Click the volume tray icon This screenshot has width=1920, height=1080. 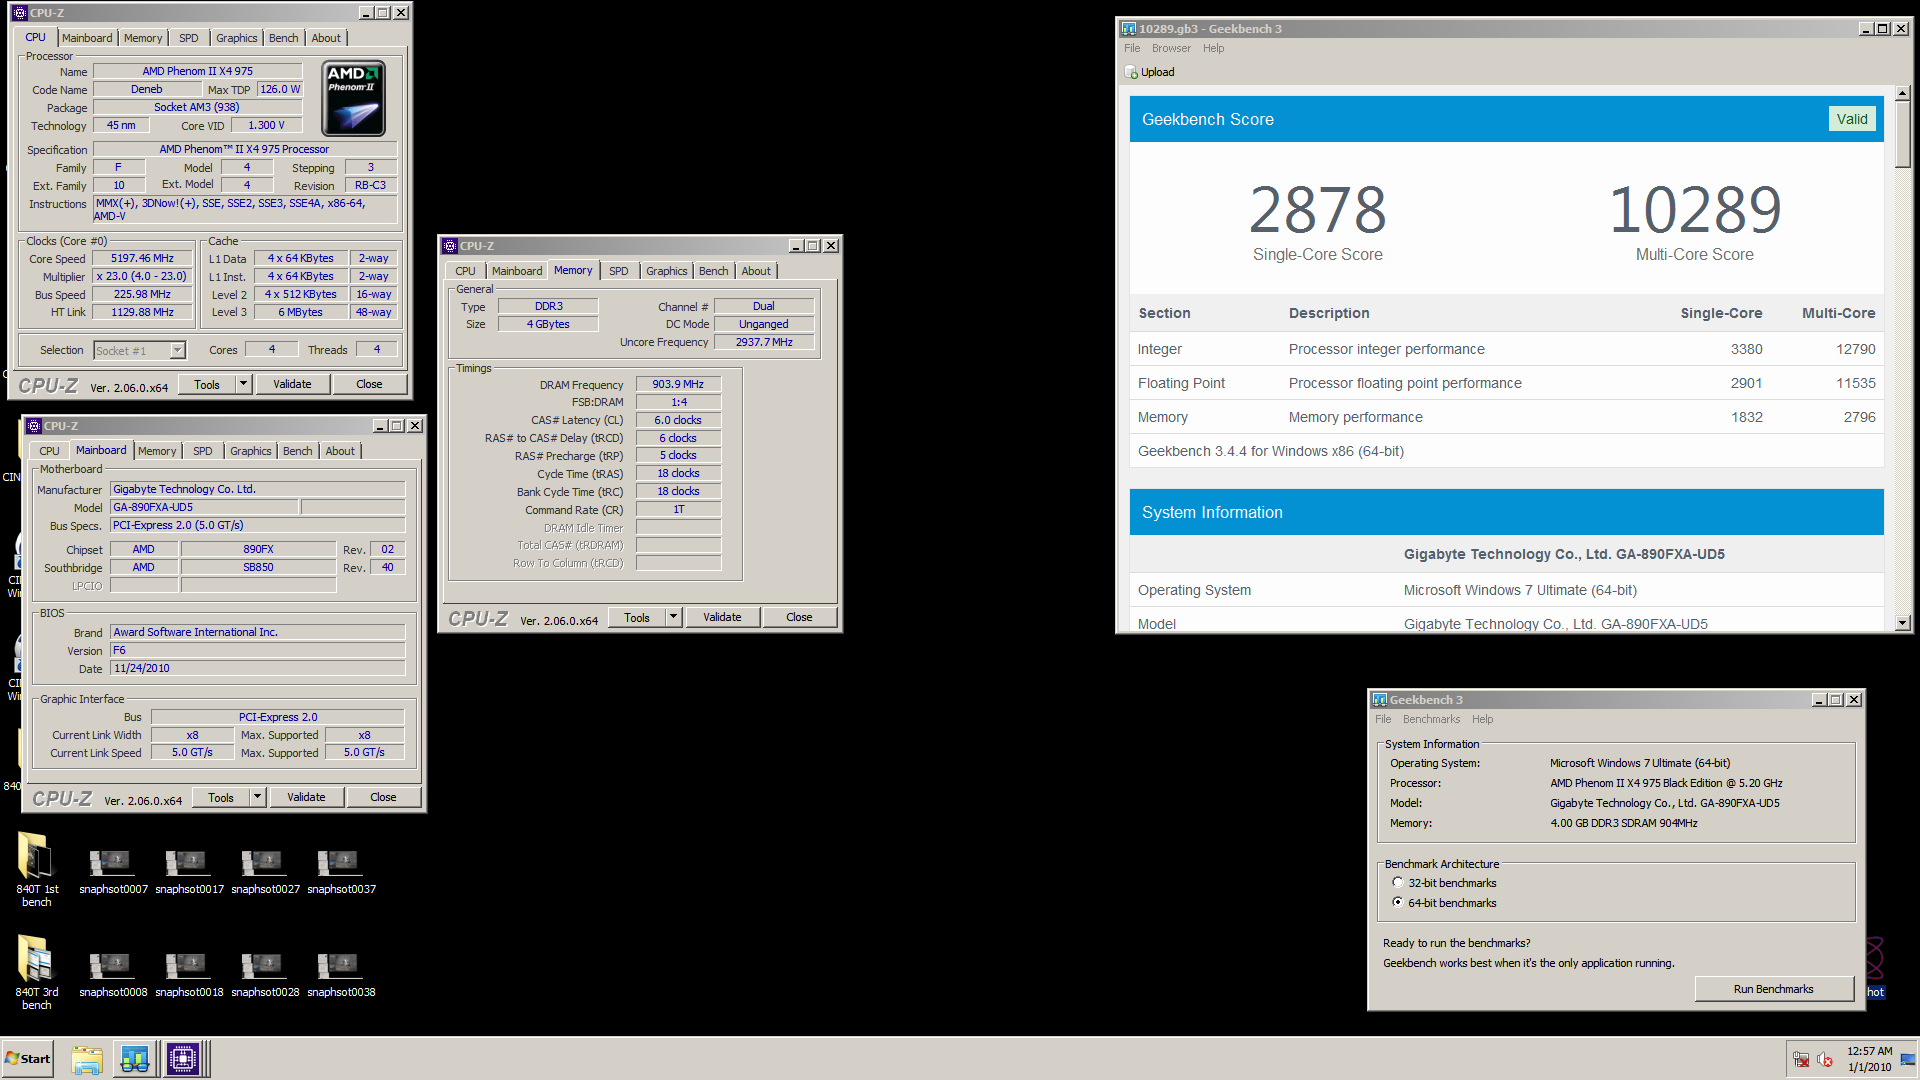[1824, 1059]
